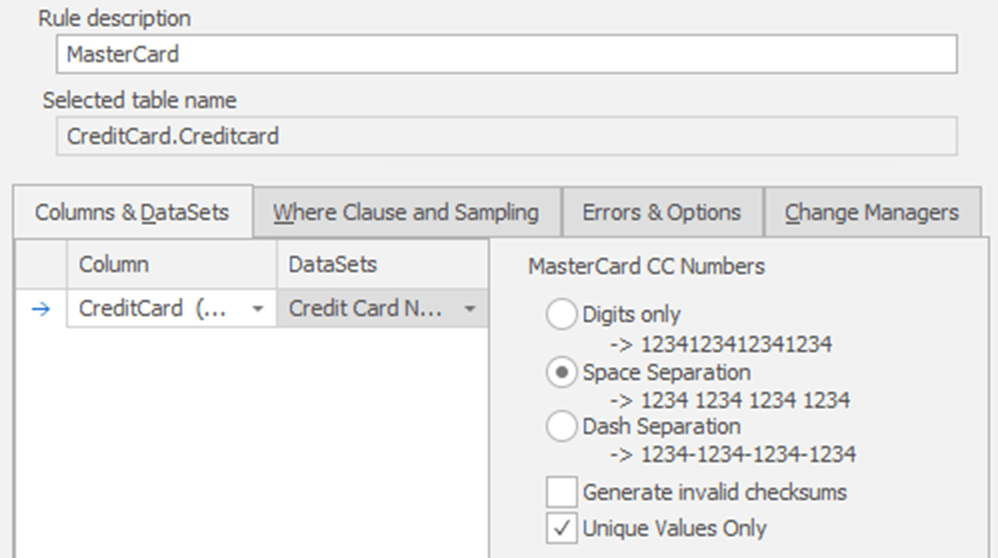Image resolution: width=998 pixels, height=558 pixels.
Task: Click the Rule description field containing MasterCard
Action: pos(507,54)
